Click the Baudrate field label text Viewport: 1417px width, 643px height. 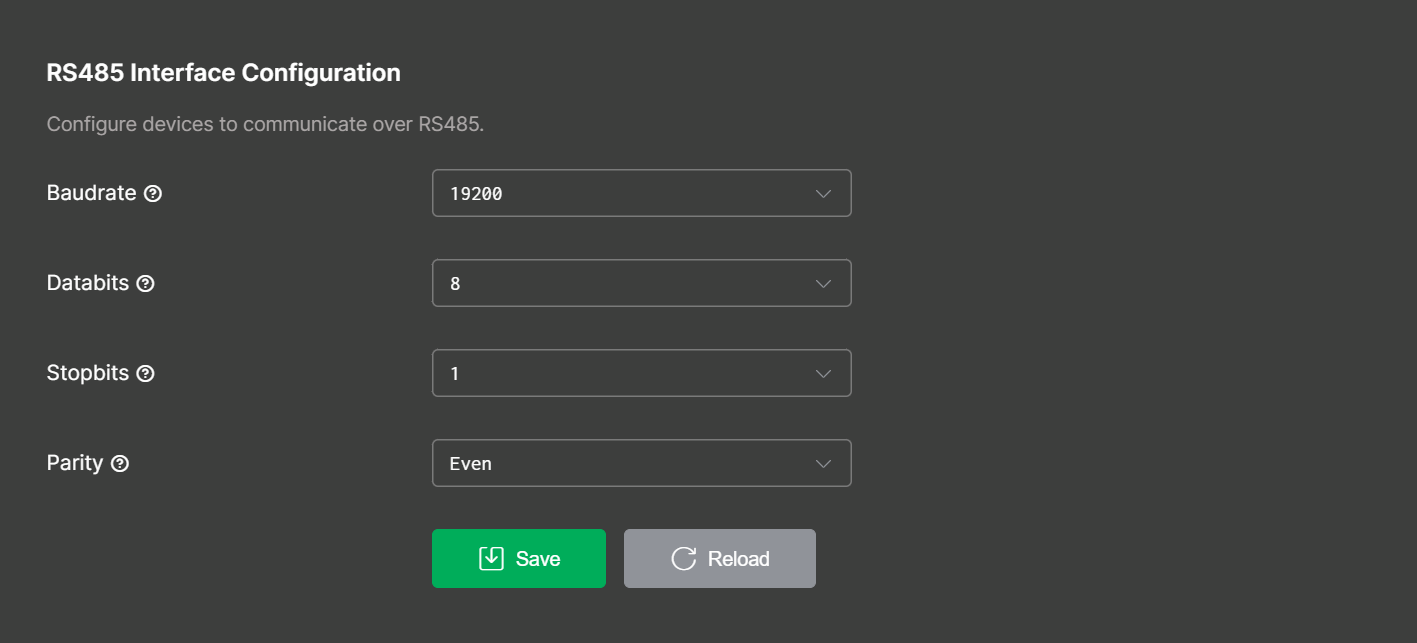91,193
